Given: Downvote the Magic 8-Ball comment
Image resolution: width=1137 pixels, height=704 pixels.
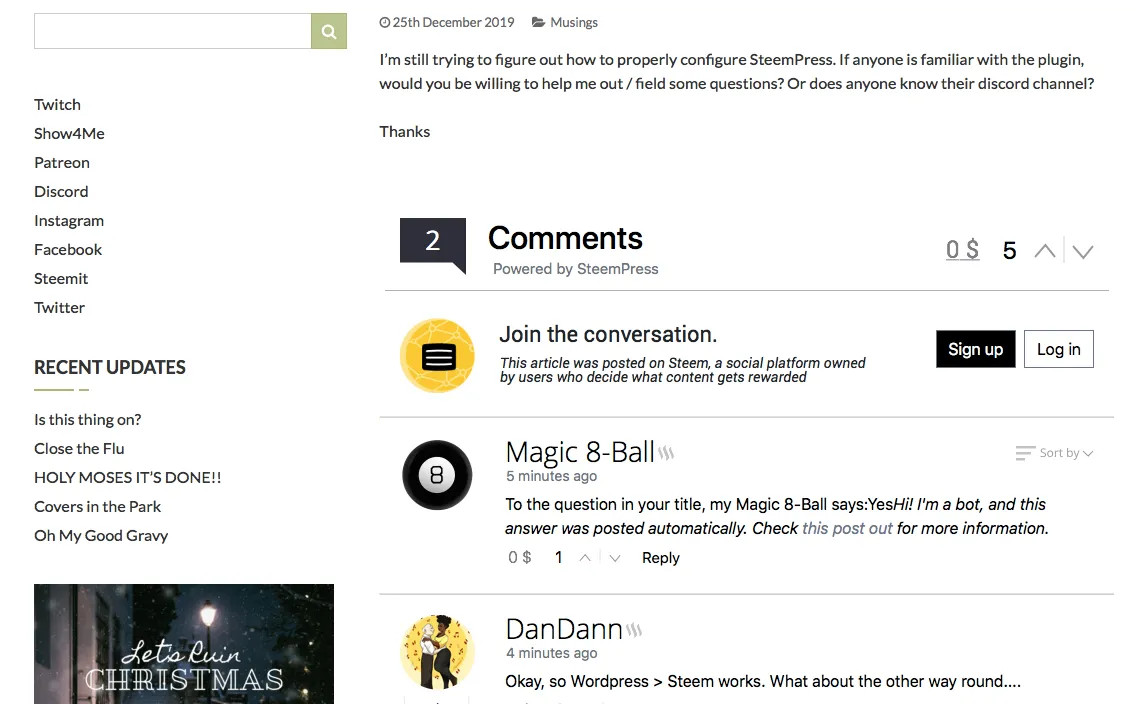Looking at the screenshot, I should click(615, 558).
